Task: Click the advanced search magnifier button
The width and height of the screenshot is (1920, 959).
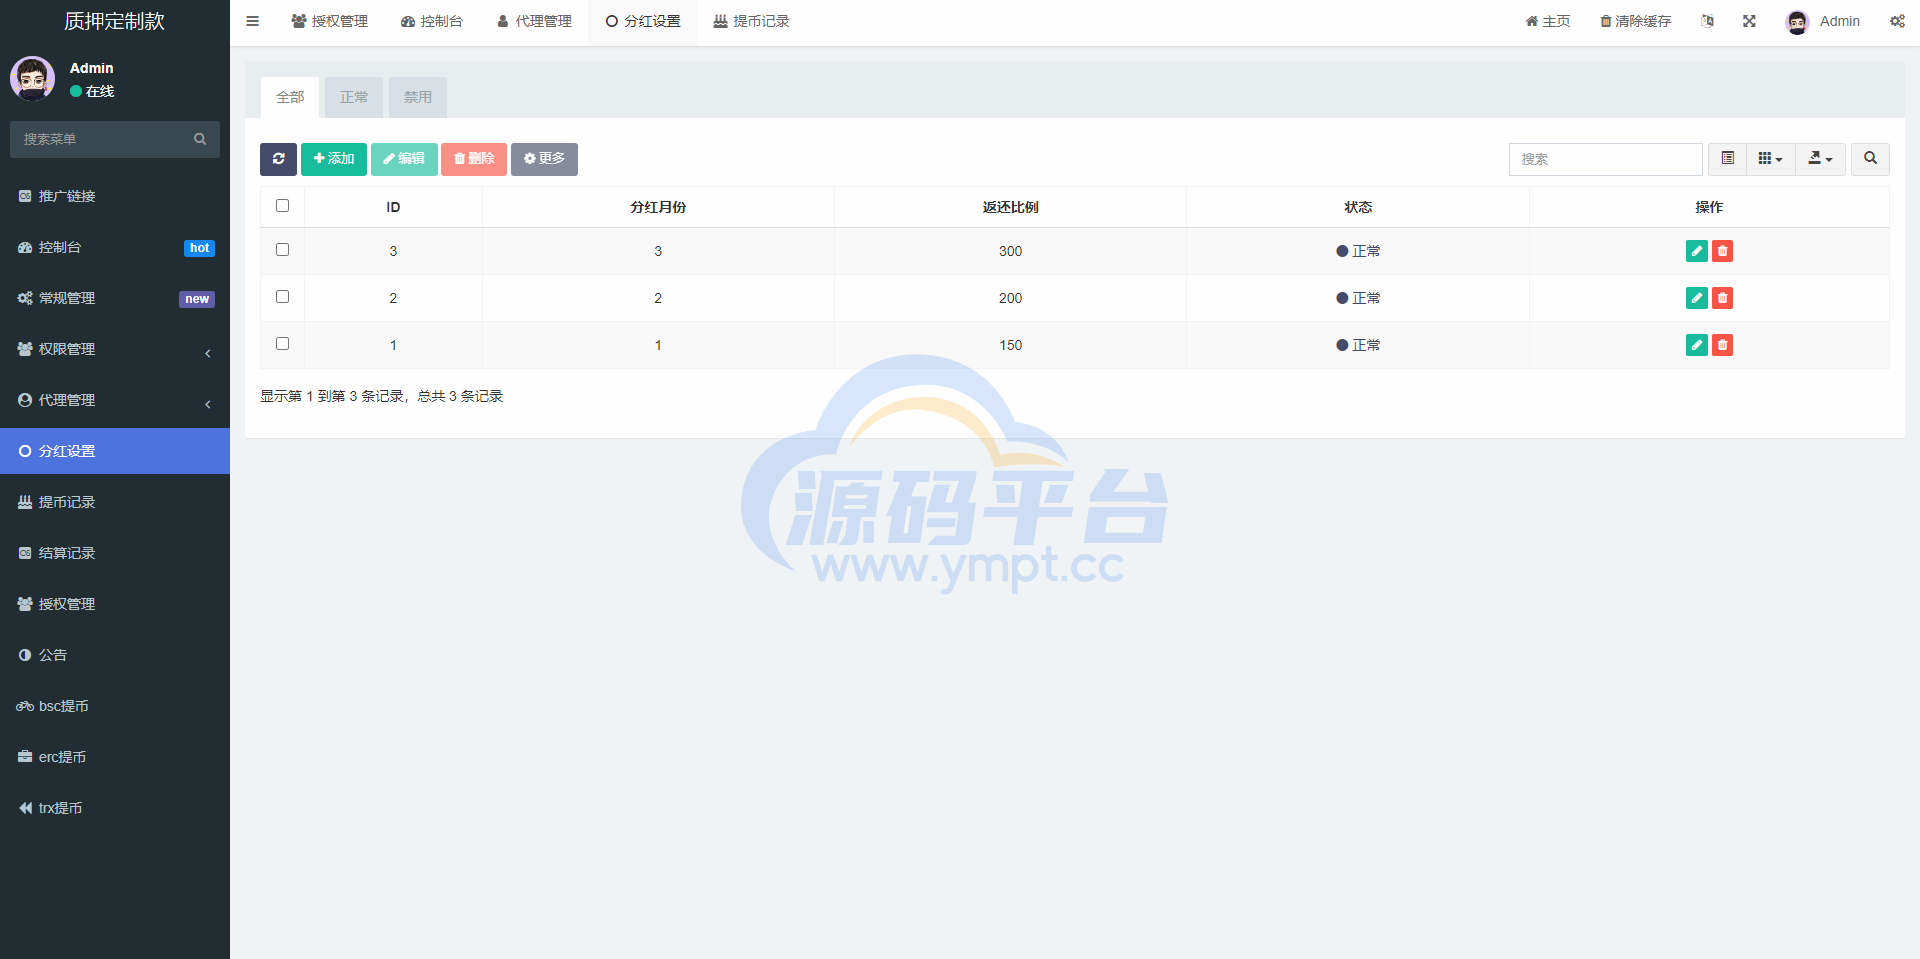Action: (x=1870, y=159)
